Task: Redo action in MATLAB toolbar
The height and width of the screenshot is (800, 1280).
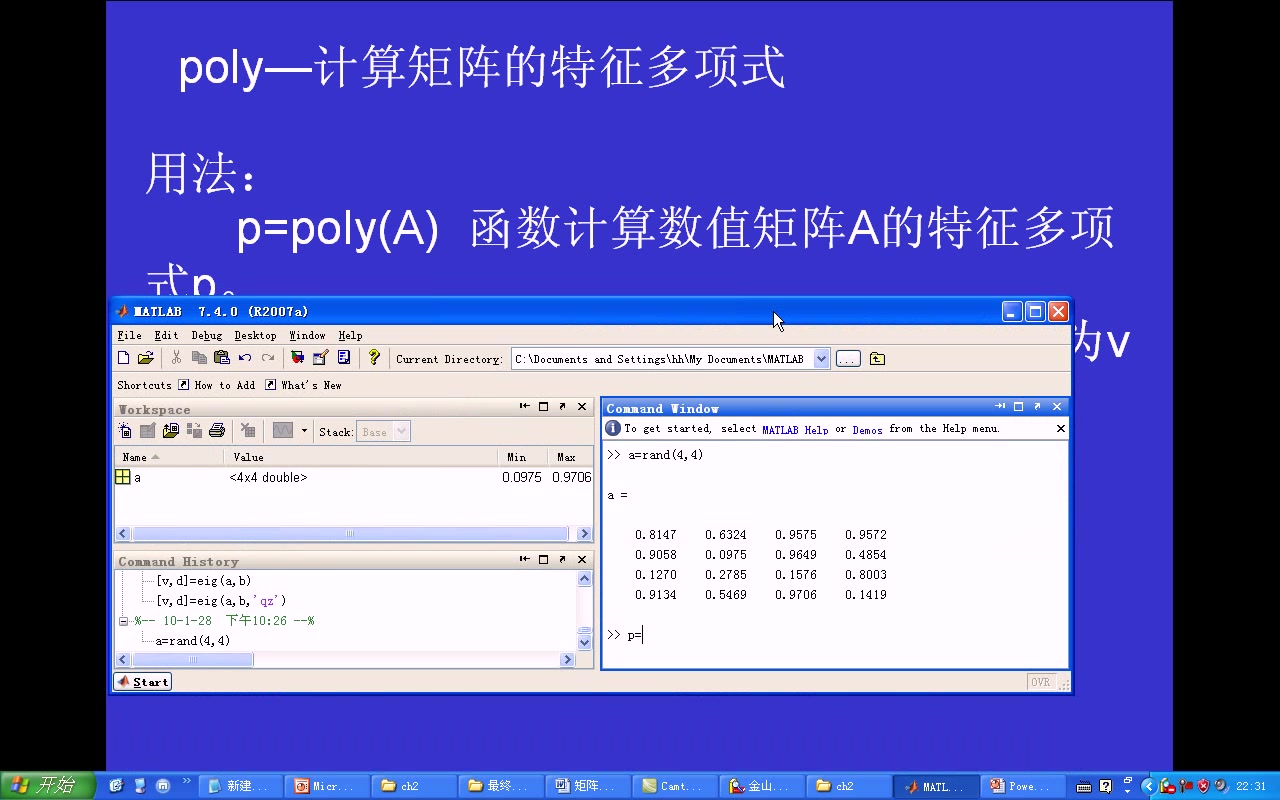Action: click(267, 358)
